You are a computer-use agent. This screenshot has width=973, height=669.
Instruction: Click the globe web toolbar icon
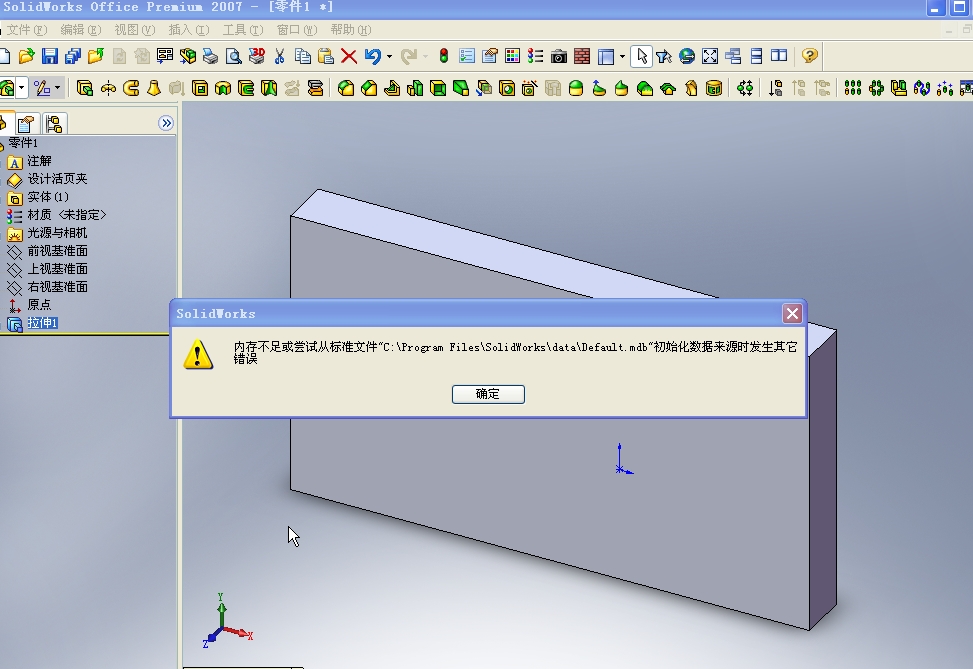pyautogui.click(x=687, y=56)
